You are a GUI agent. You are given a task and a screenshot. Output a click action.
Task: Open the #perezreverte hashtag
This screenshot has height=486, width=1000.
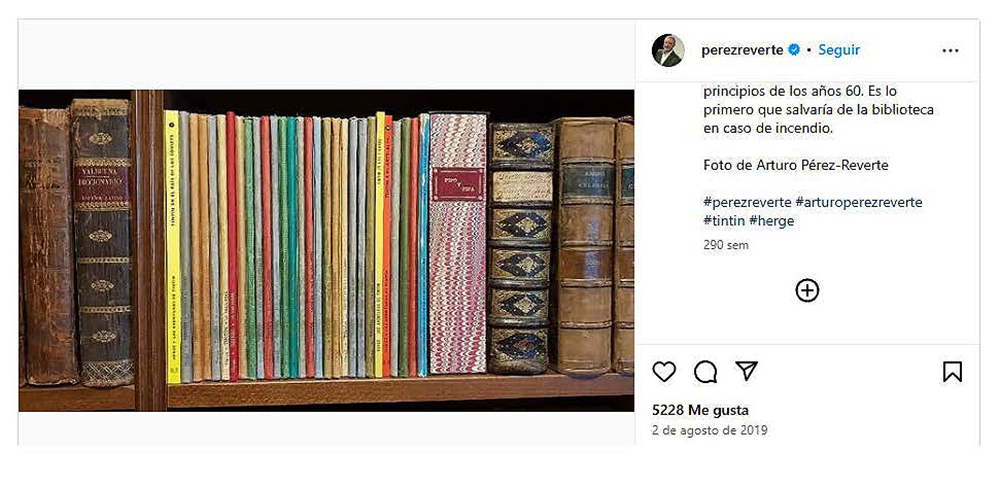point(747,202)
